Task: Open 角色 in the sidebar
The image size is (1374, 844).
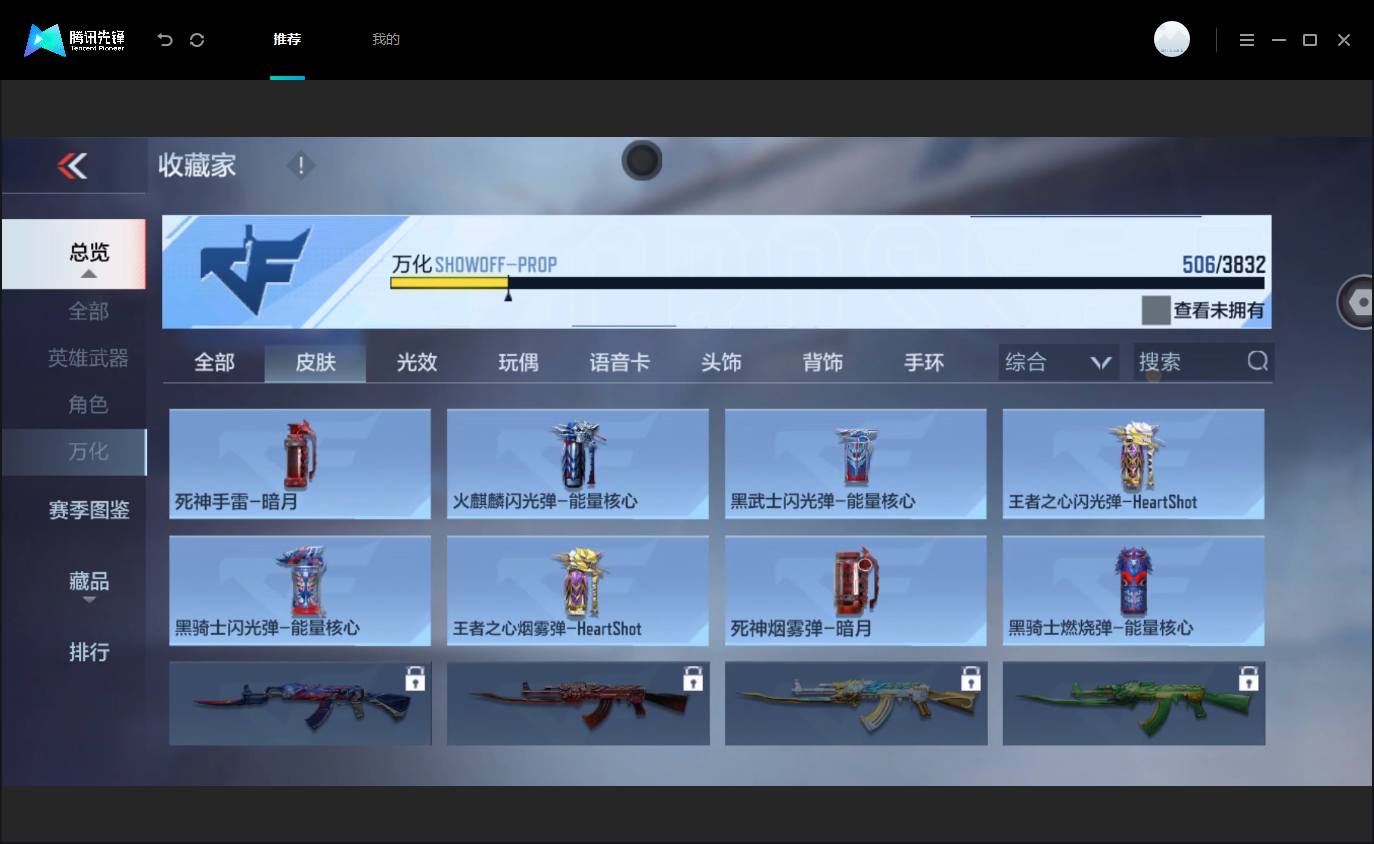Action: click(88, 405)
